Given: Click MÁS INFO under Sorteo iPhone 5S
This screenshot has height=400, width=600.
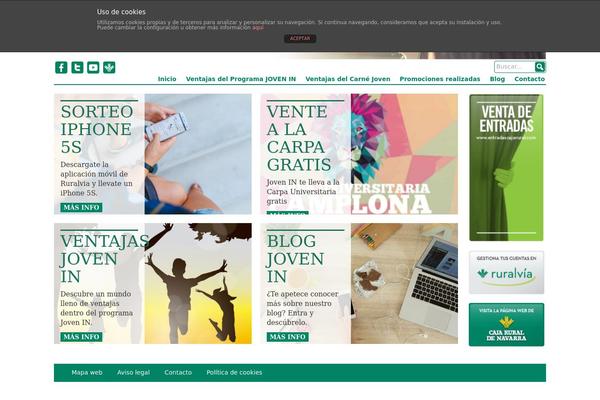Looking at the screenshot, I should pos(81,207).
